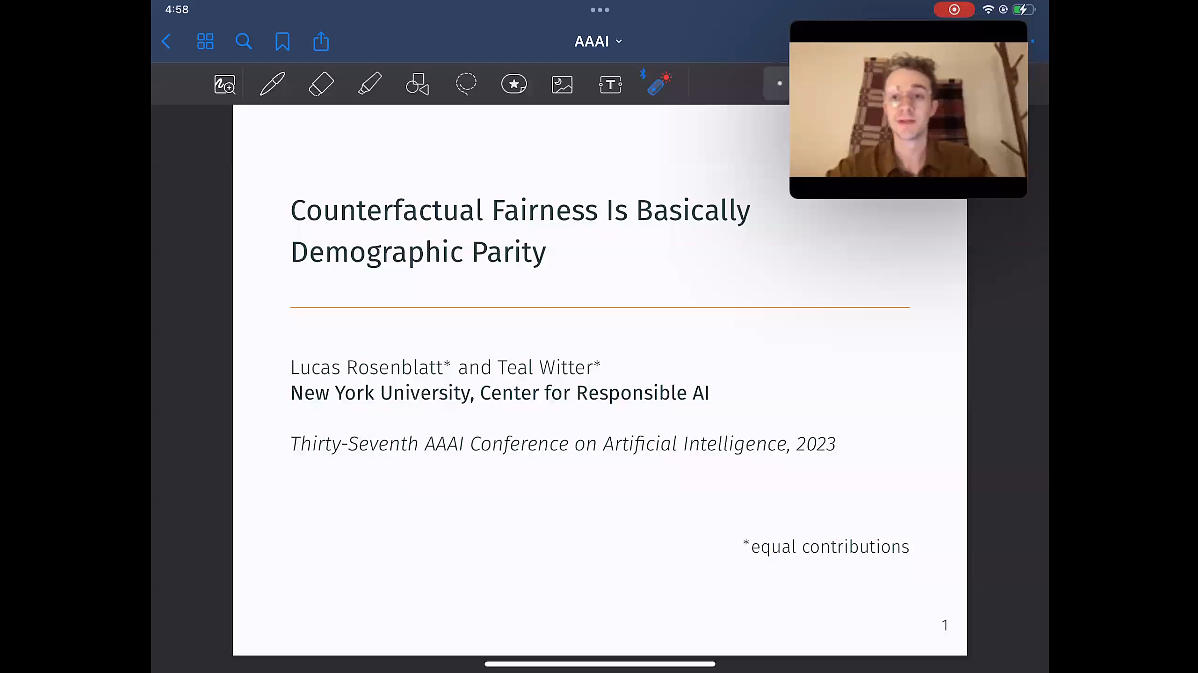Viewport: 1198px width, 673px height.
Task: Navigate back with the blue chevron
Action: (166, 41)
